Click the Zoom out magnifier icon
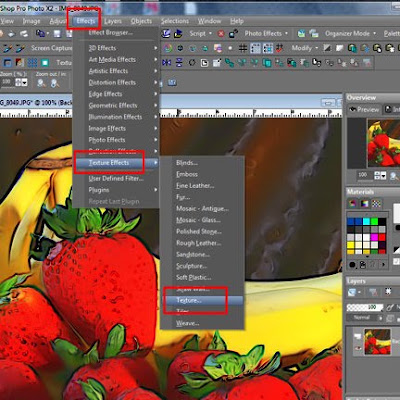The width and height of the screenshot is (400, 400). point(41,83)
